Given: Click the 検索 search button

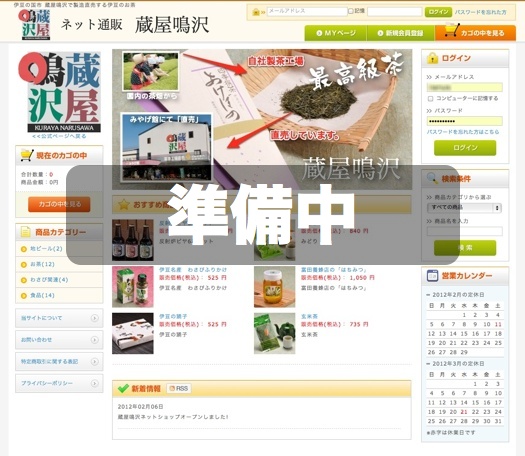Looking at the screenshot, I should pos(465,248).
